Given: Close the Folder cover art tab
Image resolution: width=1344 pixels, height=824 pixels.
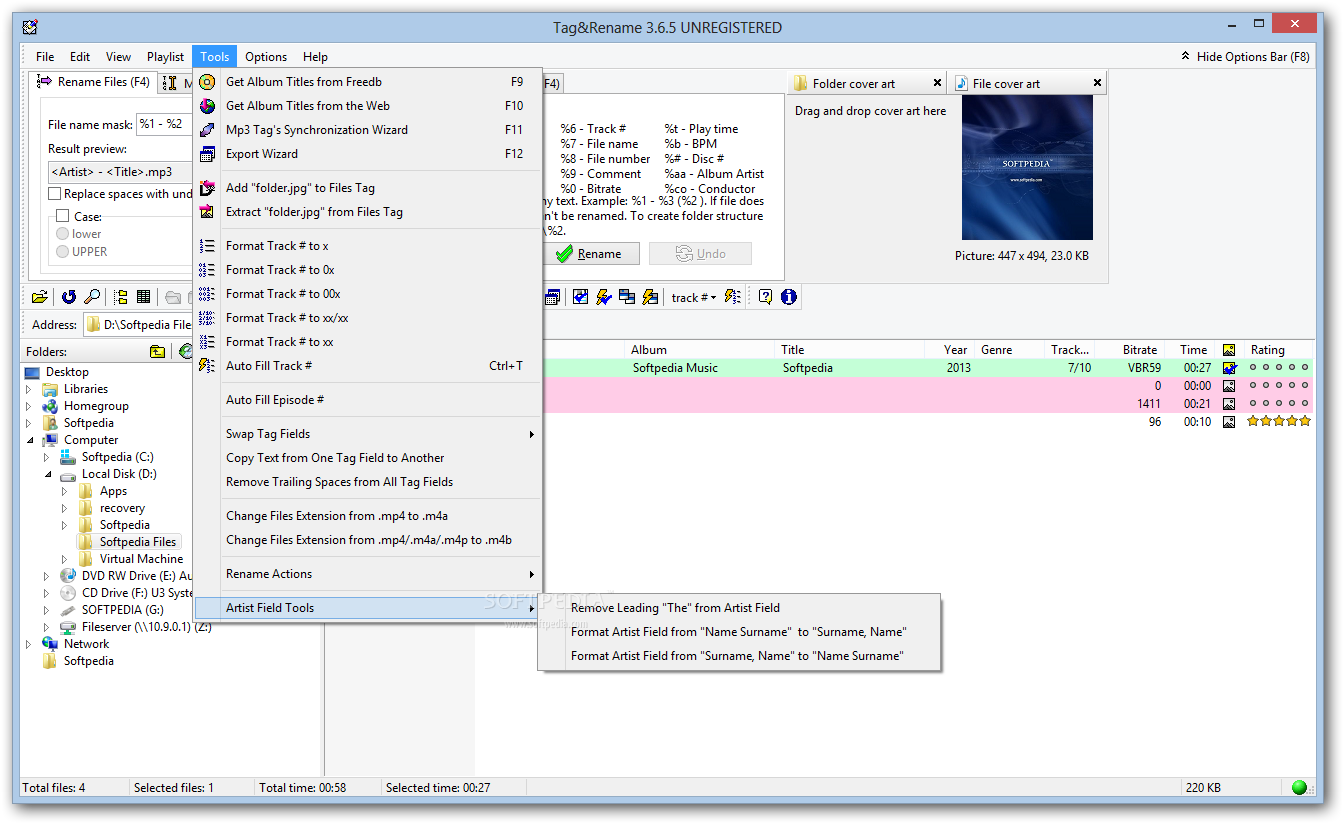Looking at the screenshot, I should [937, 83].
